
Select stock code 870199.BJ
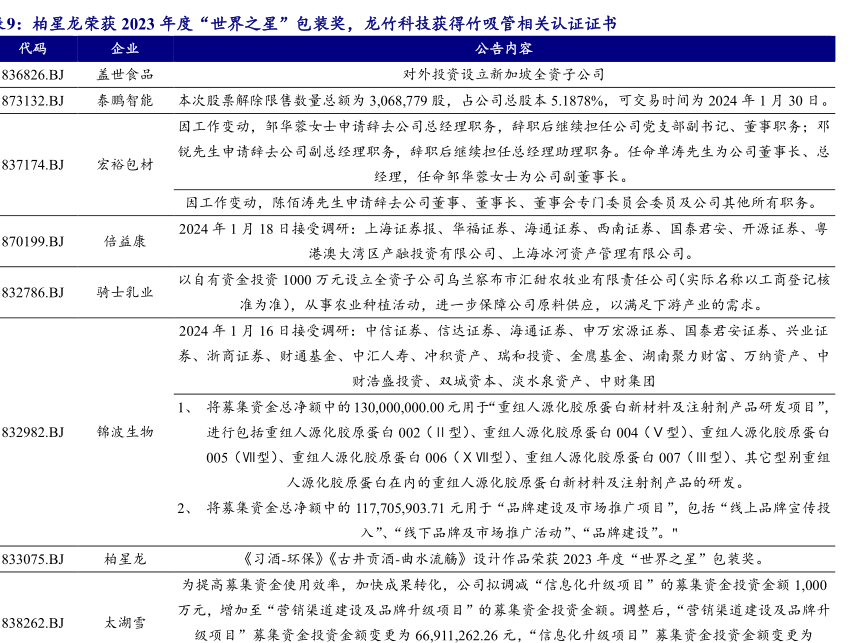coord(33,241)
